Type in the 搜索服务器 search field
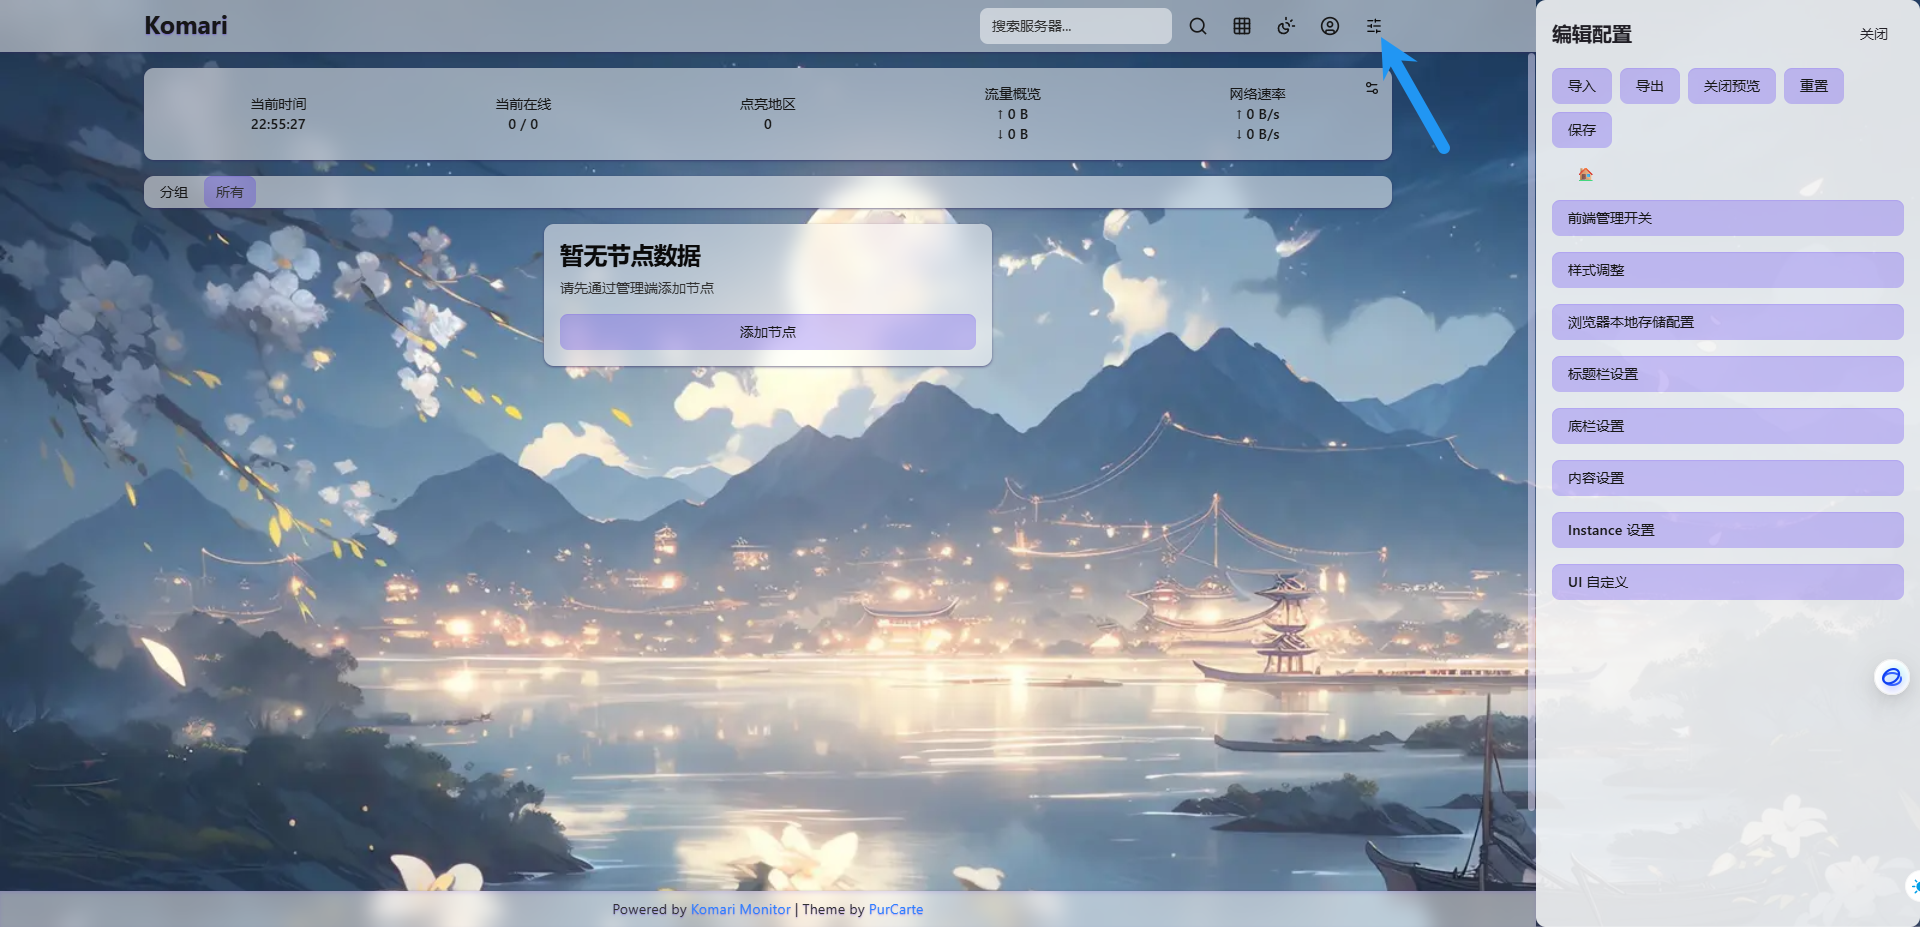The width and height of the screenshot is (1920, 927). pos(1075,26)
